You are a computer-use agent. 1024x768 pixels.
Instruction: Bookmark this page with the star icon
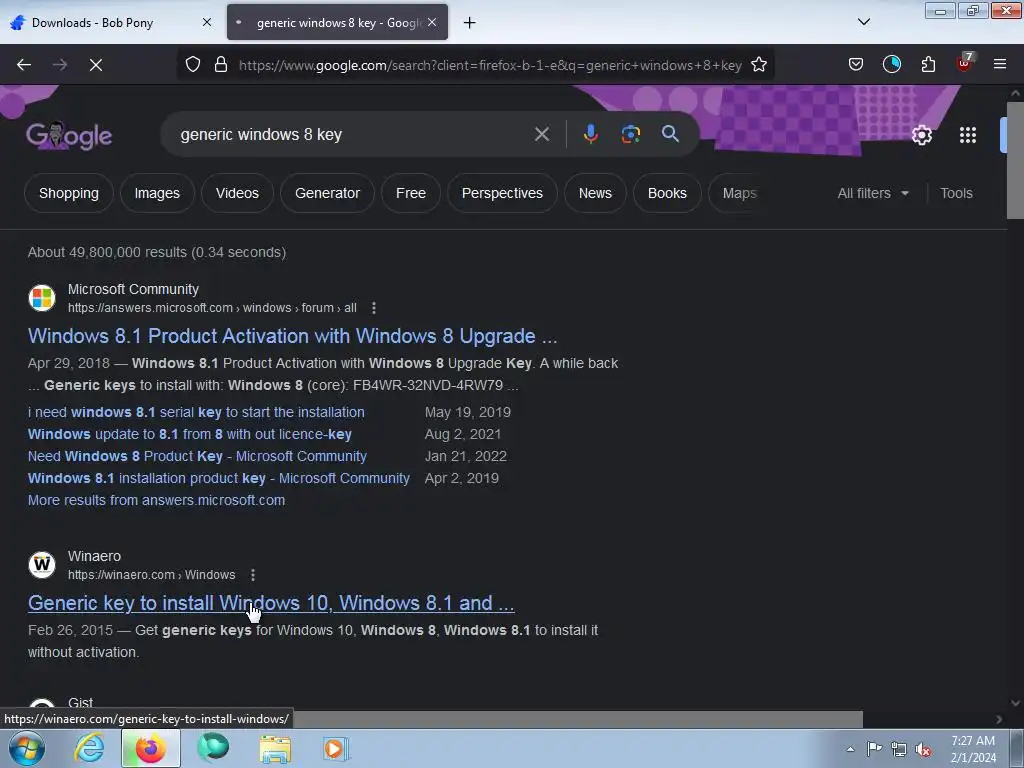click(759, 65)
